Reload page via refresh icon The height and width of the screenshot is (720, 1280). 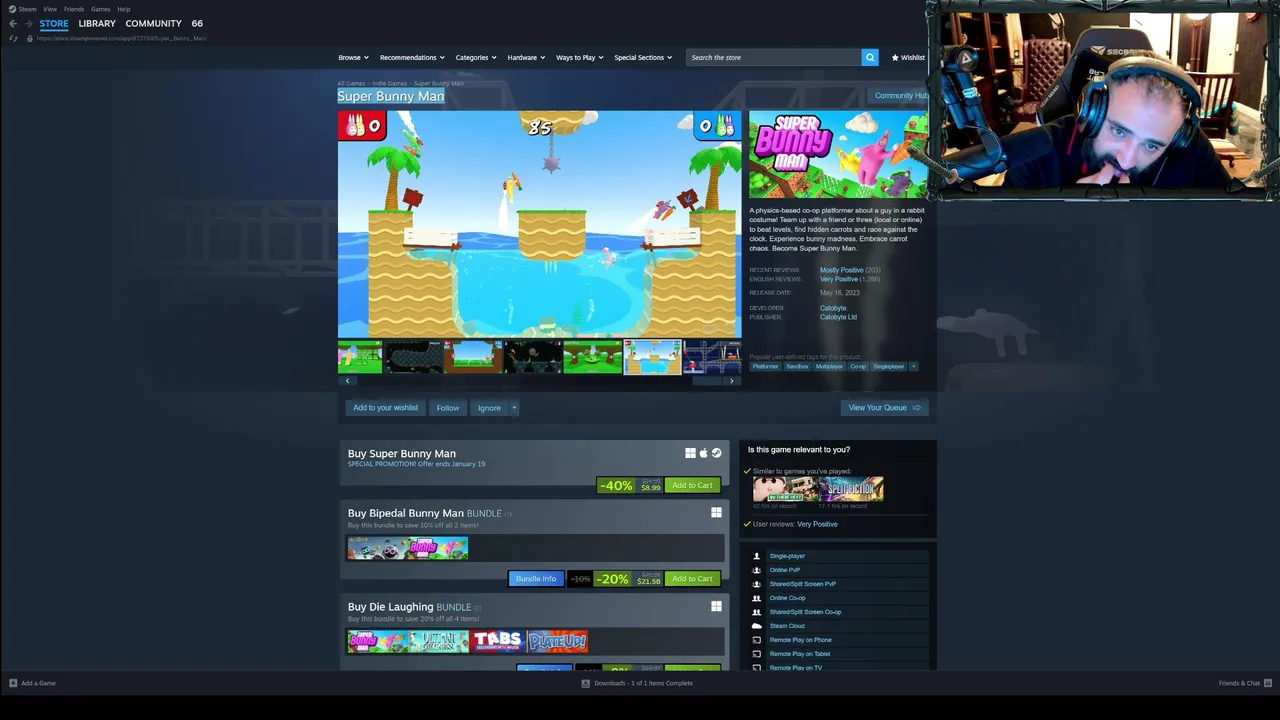pyautogui.click(x=13, y=38)
